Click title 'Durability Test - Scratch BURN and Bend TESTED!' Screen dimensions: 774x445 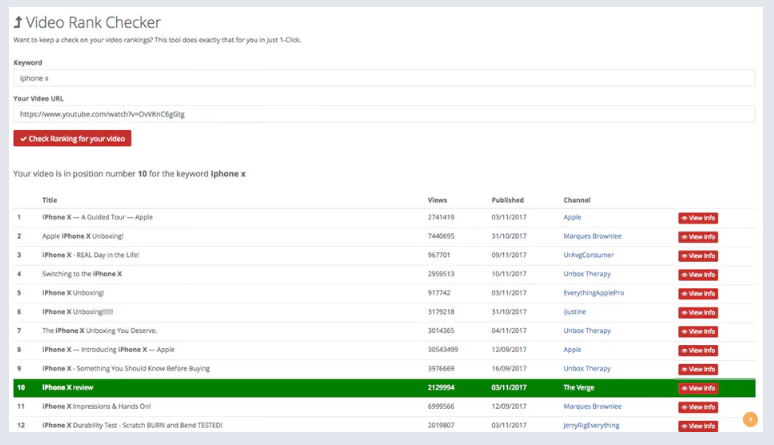pyautogui.click(x=148, y=425)
